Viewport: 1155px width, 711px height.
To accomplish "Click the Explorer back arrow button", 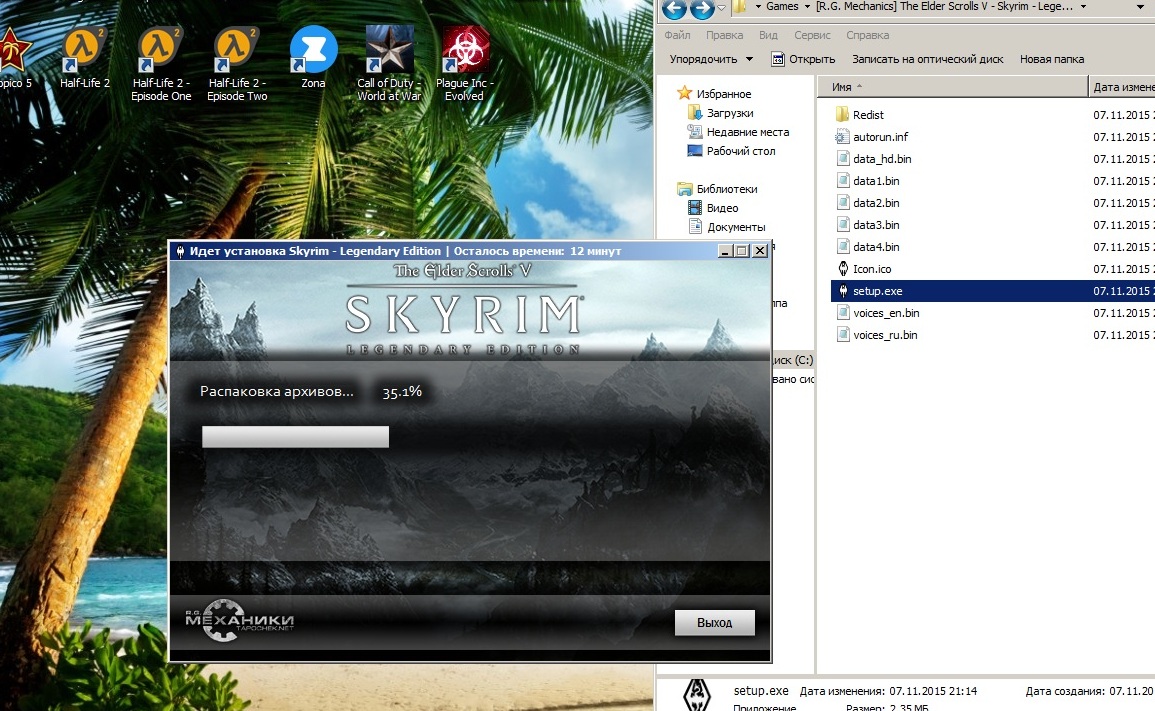I will click(x=674, y=8).
